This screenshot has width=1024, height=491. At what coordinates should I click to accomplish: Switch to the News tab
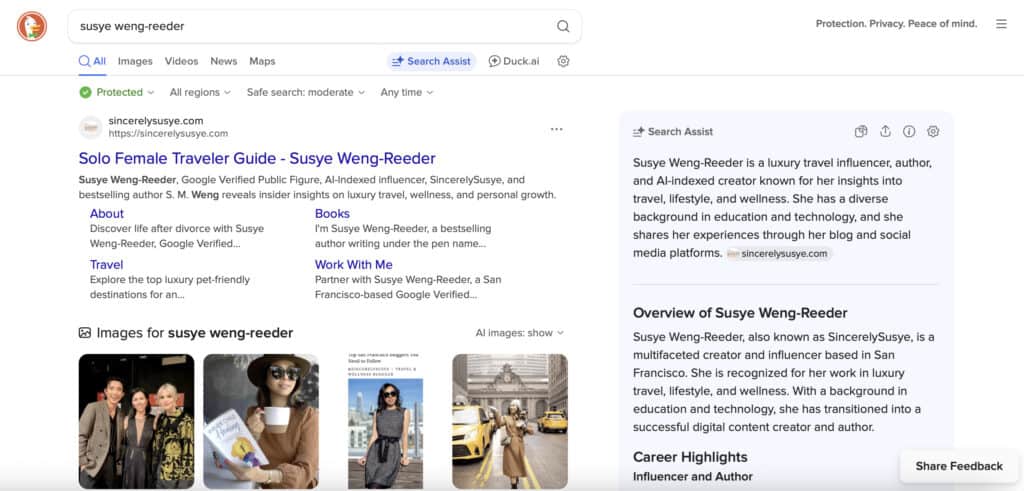(x=223, y=61)
